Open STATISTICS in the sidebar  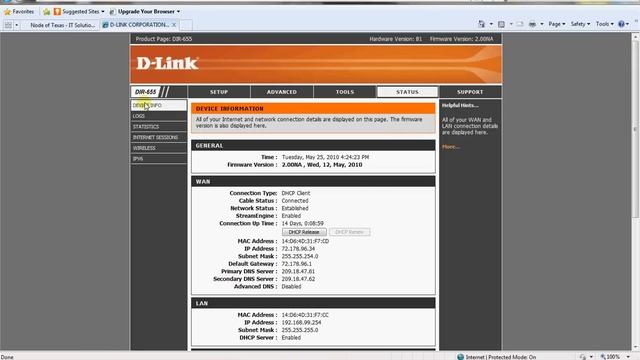coord(159,127)
